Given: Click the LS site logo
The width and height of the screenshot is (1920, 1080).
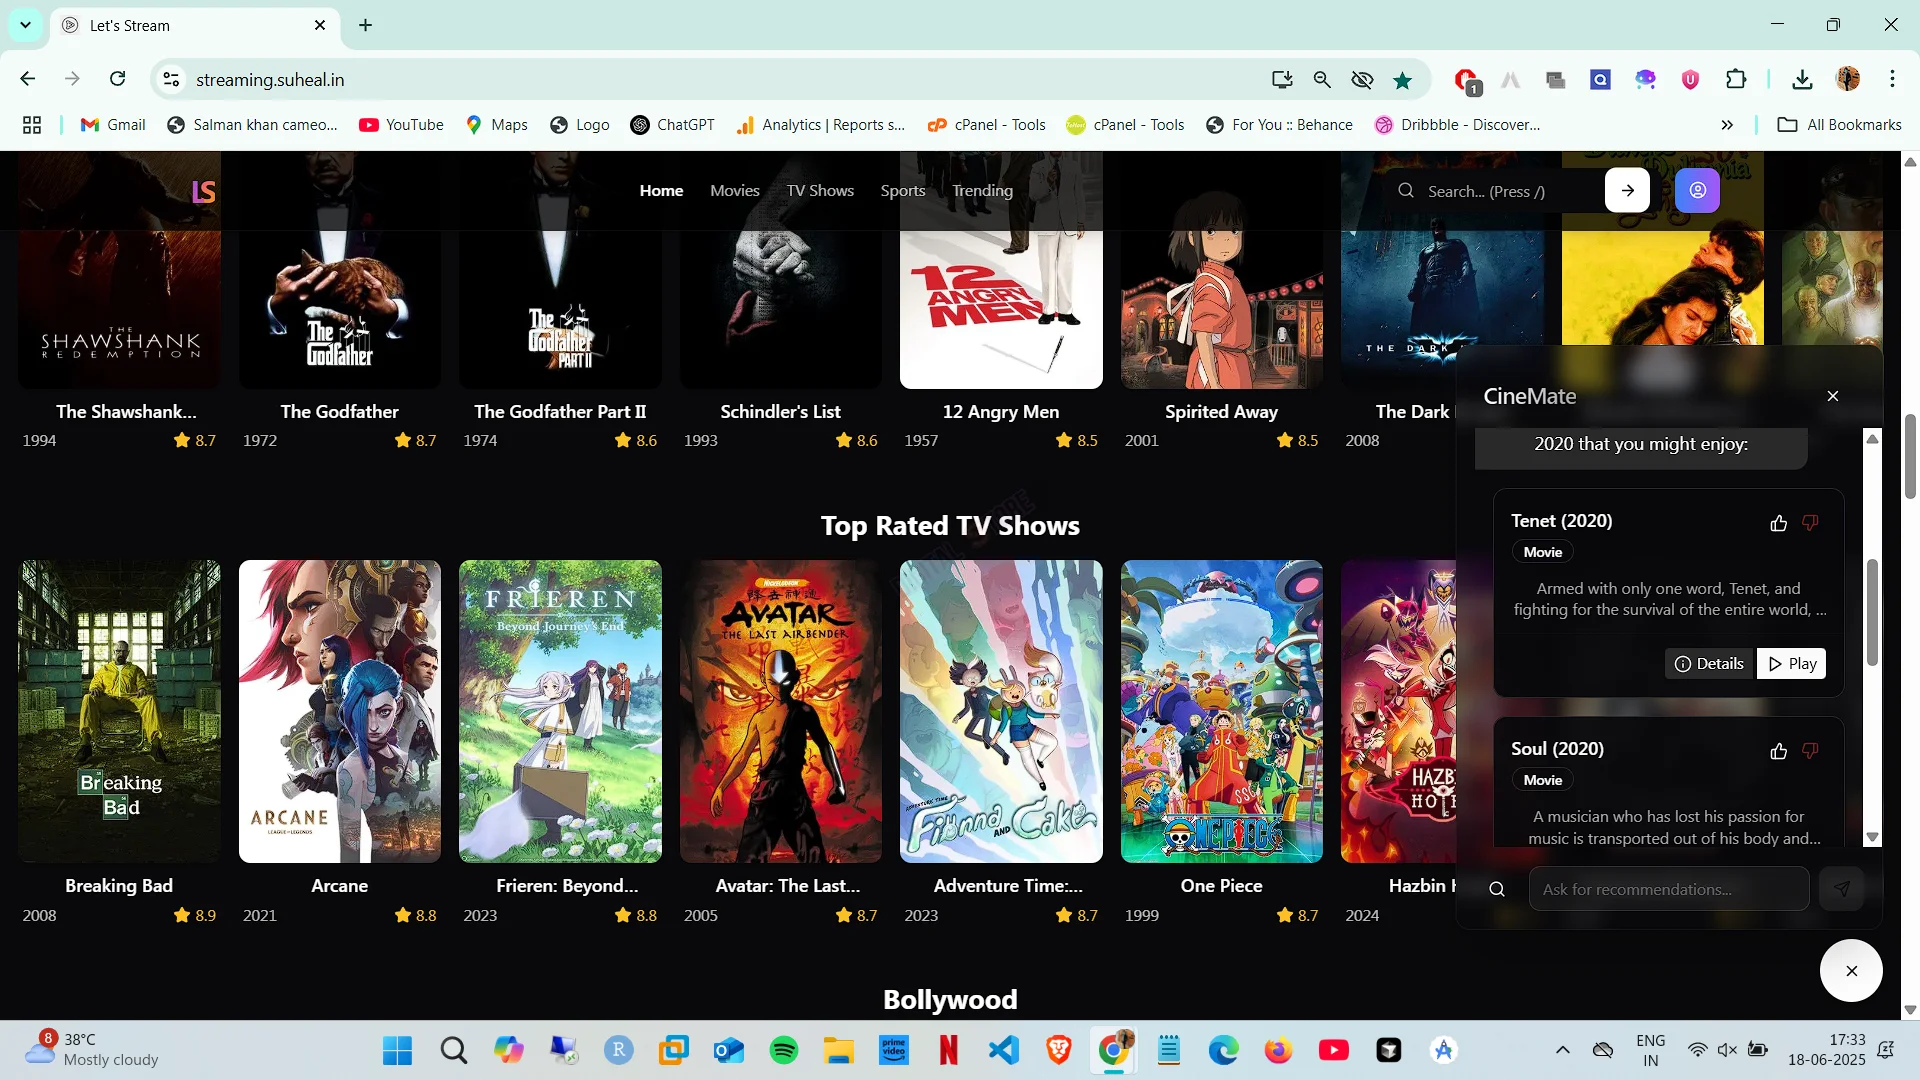Looking at the screenshot, I should pyautogui.click(x=204, y=191).
